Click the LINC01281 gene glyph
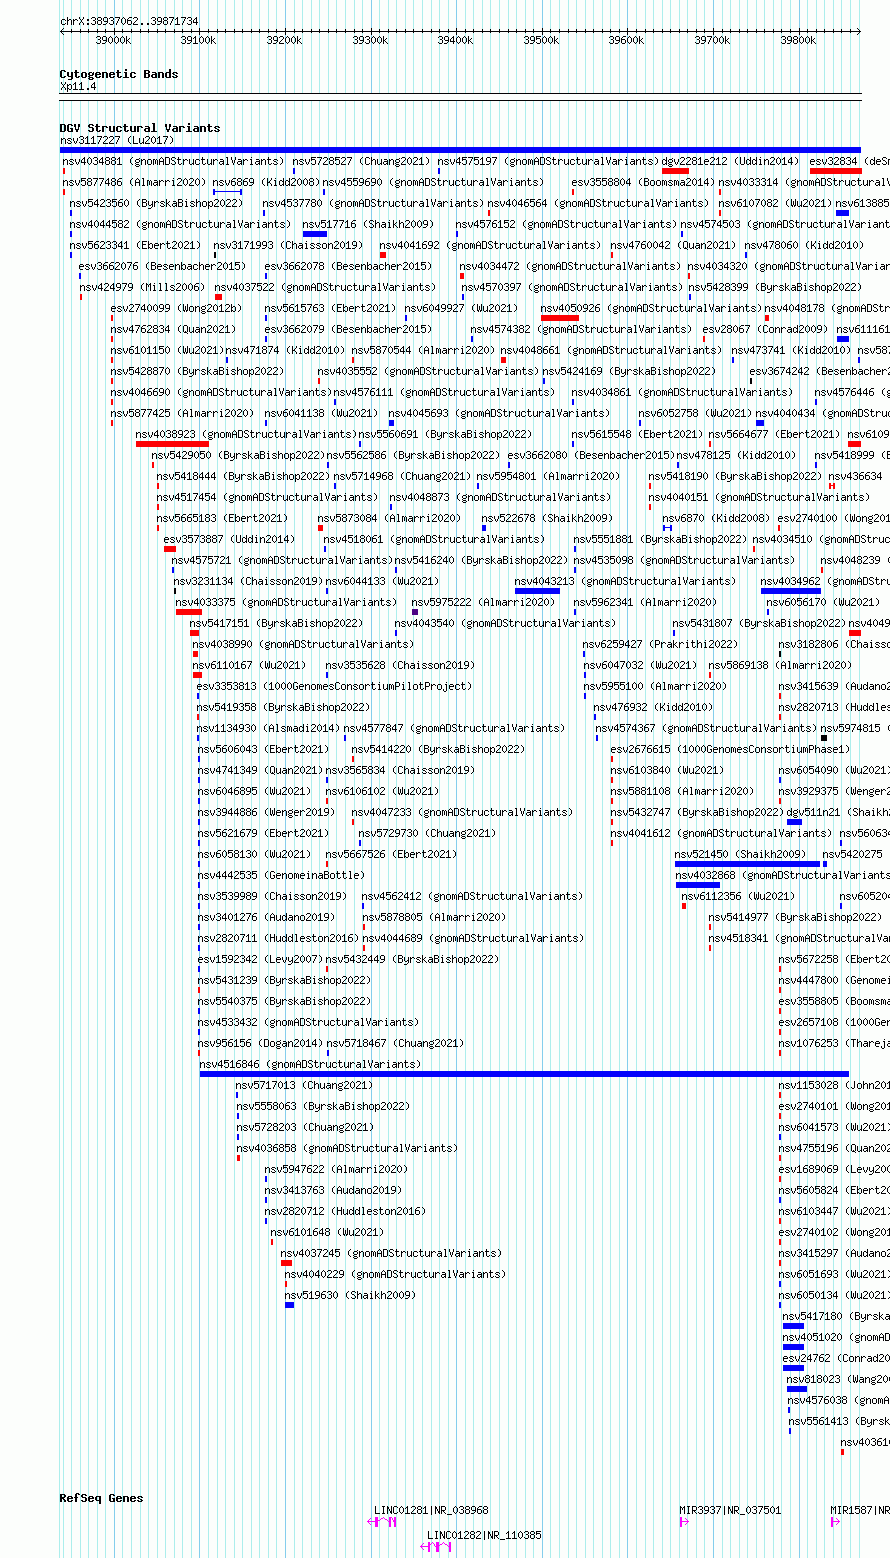Screen dimensions: 890x1558 [383, 1521]
